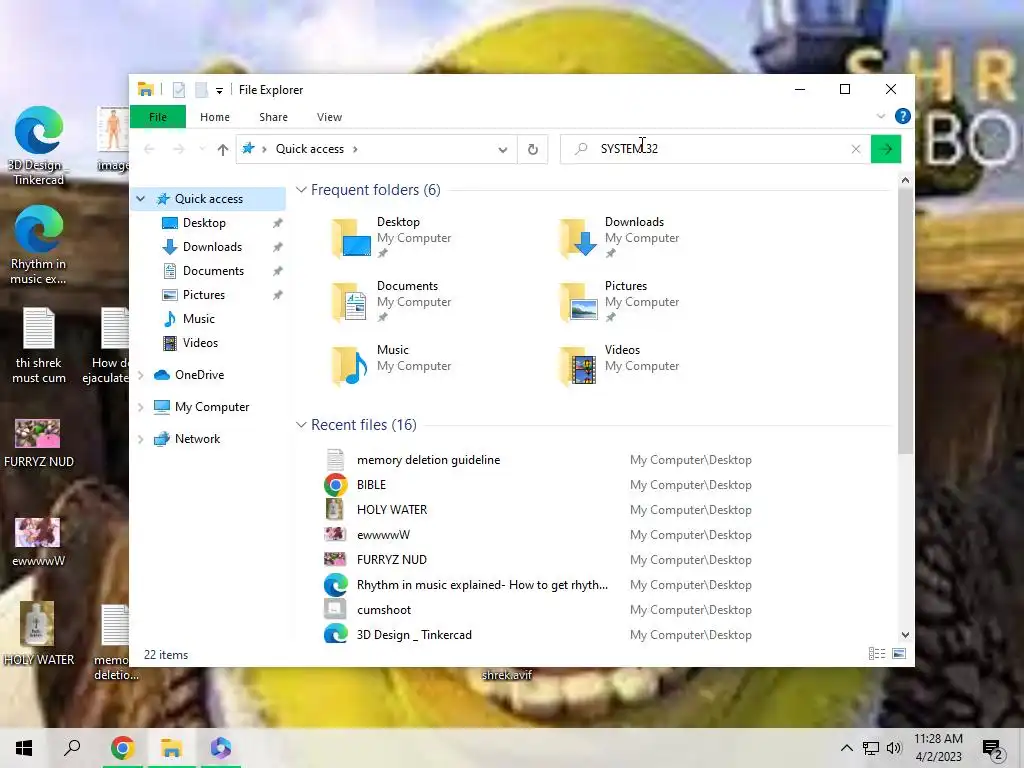The height and width of the screenshot is (768, 1024).
Task: Open the FURRYZ NUD desktop image
Action: 39,443
